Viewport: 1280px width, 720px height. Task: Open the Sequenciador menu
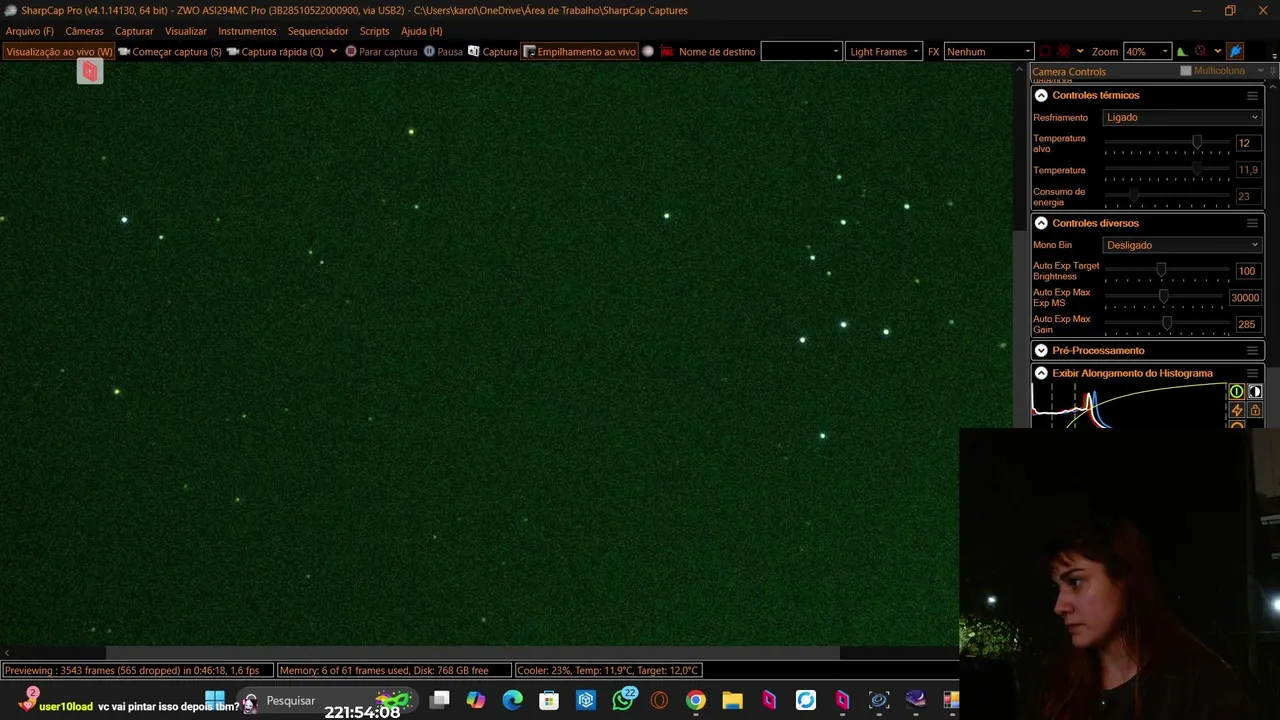tap(318, 31)
